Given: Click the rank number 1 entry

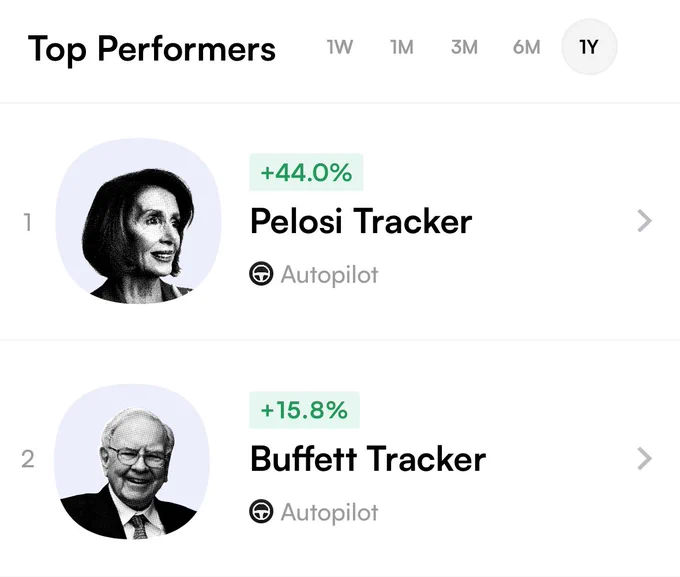Looking at the screenshot, I should tap(28, 222).
